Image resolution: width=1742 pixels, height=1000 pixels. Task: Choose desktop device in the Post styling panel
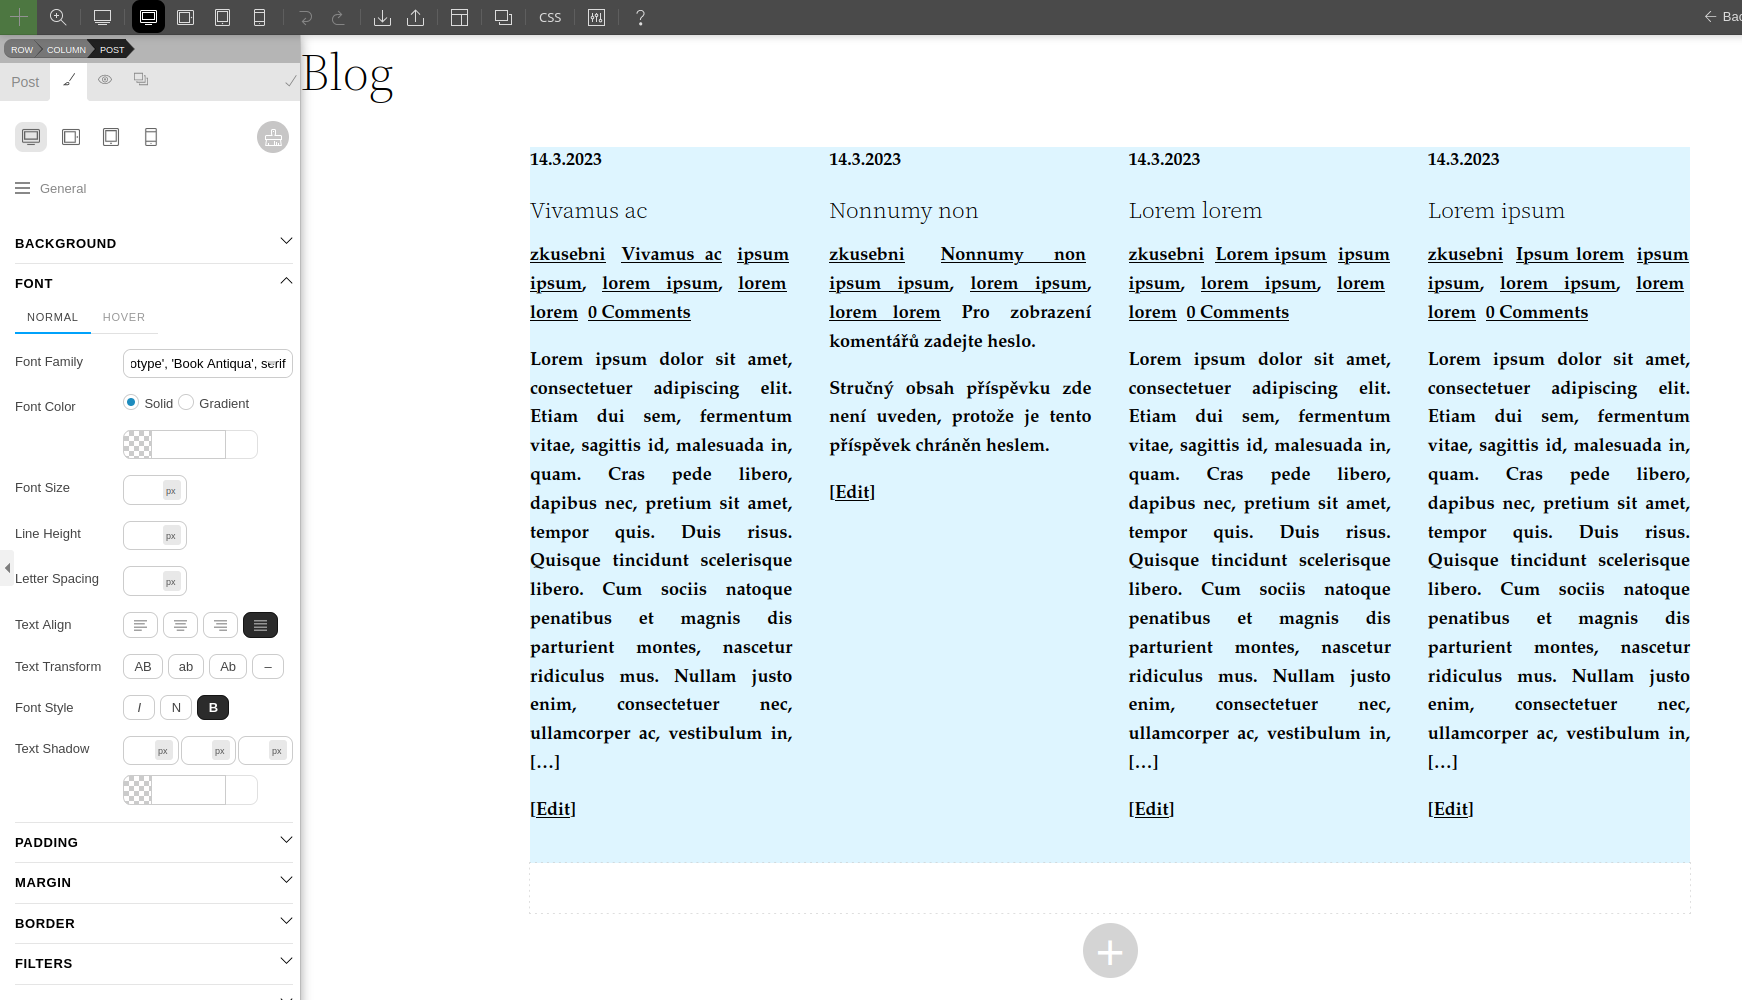point(31,137)
